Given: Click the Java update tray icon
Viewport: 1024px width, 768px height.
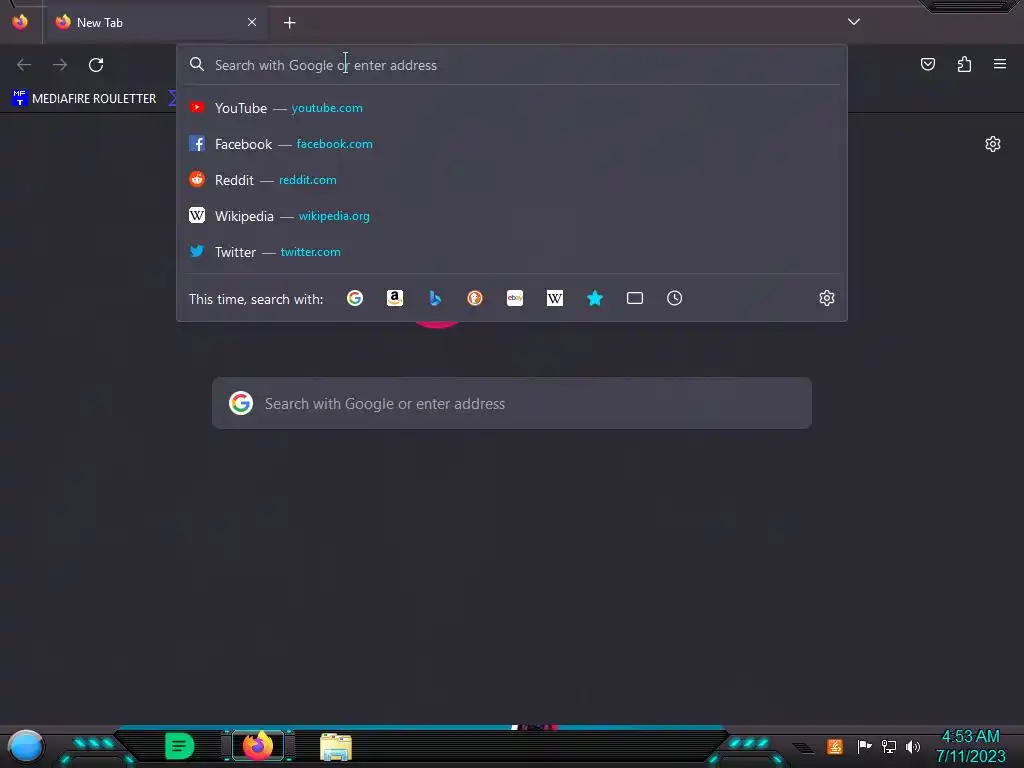Looking at the screenshot, I should pyautogui.click(x=835, y=746).
